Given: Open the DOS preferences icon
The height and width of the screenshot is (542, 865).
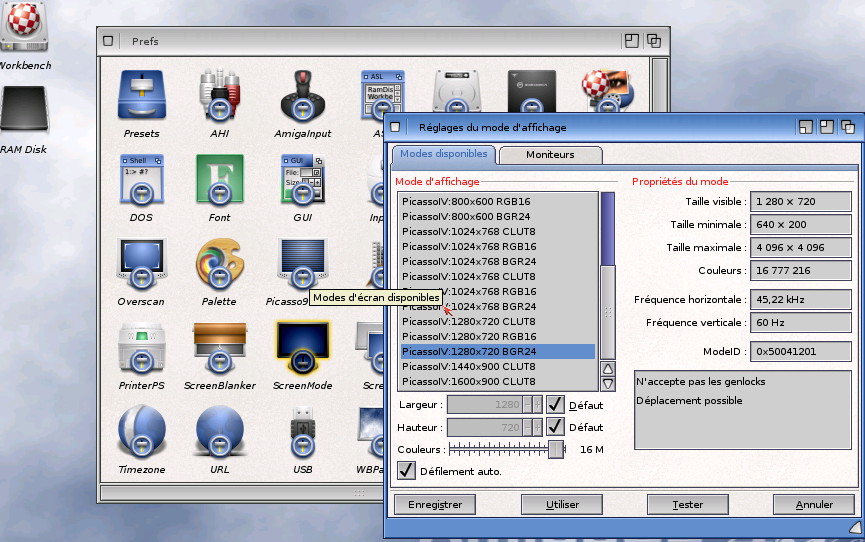Looking at the screenshot, I should pos(142,179).
